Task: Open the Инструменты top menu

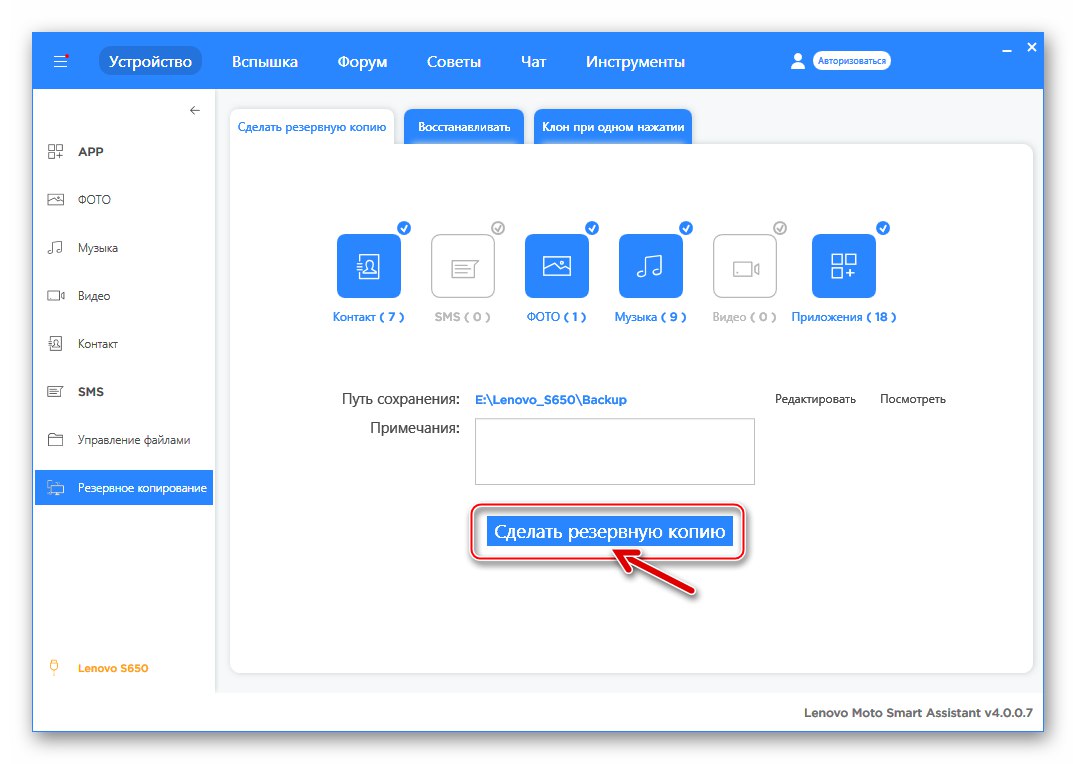Action: click(635, 62)
